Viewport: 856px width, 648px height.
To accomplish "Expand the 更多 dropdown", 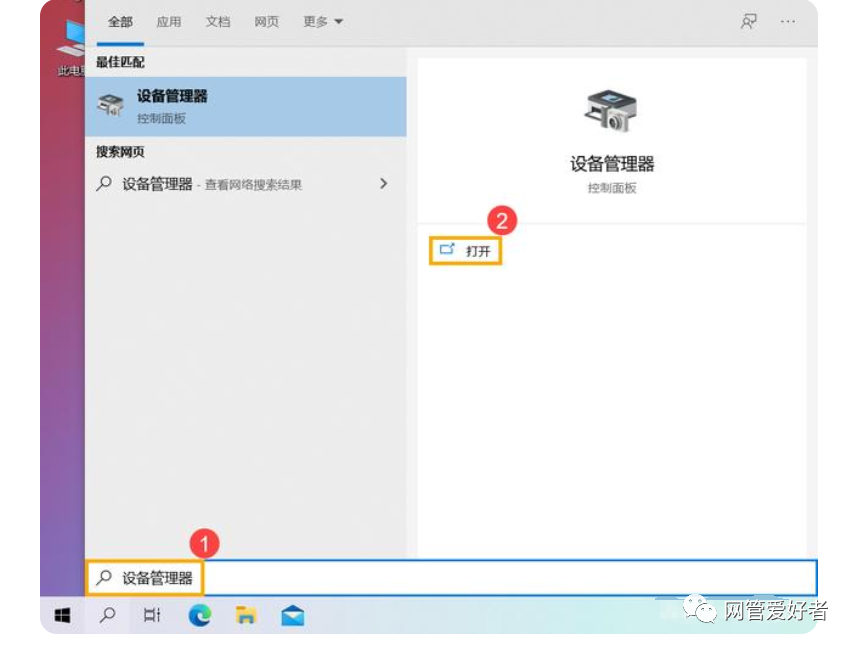I will [323, 21].
